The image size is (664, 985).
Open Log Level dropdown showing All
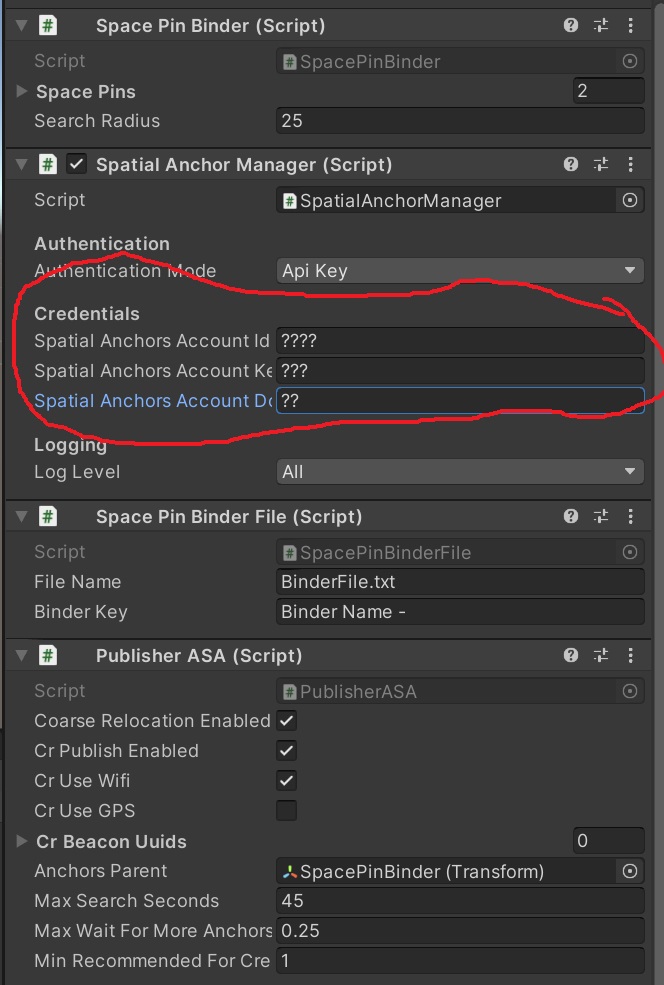(x=460, y=472)
